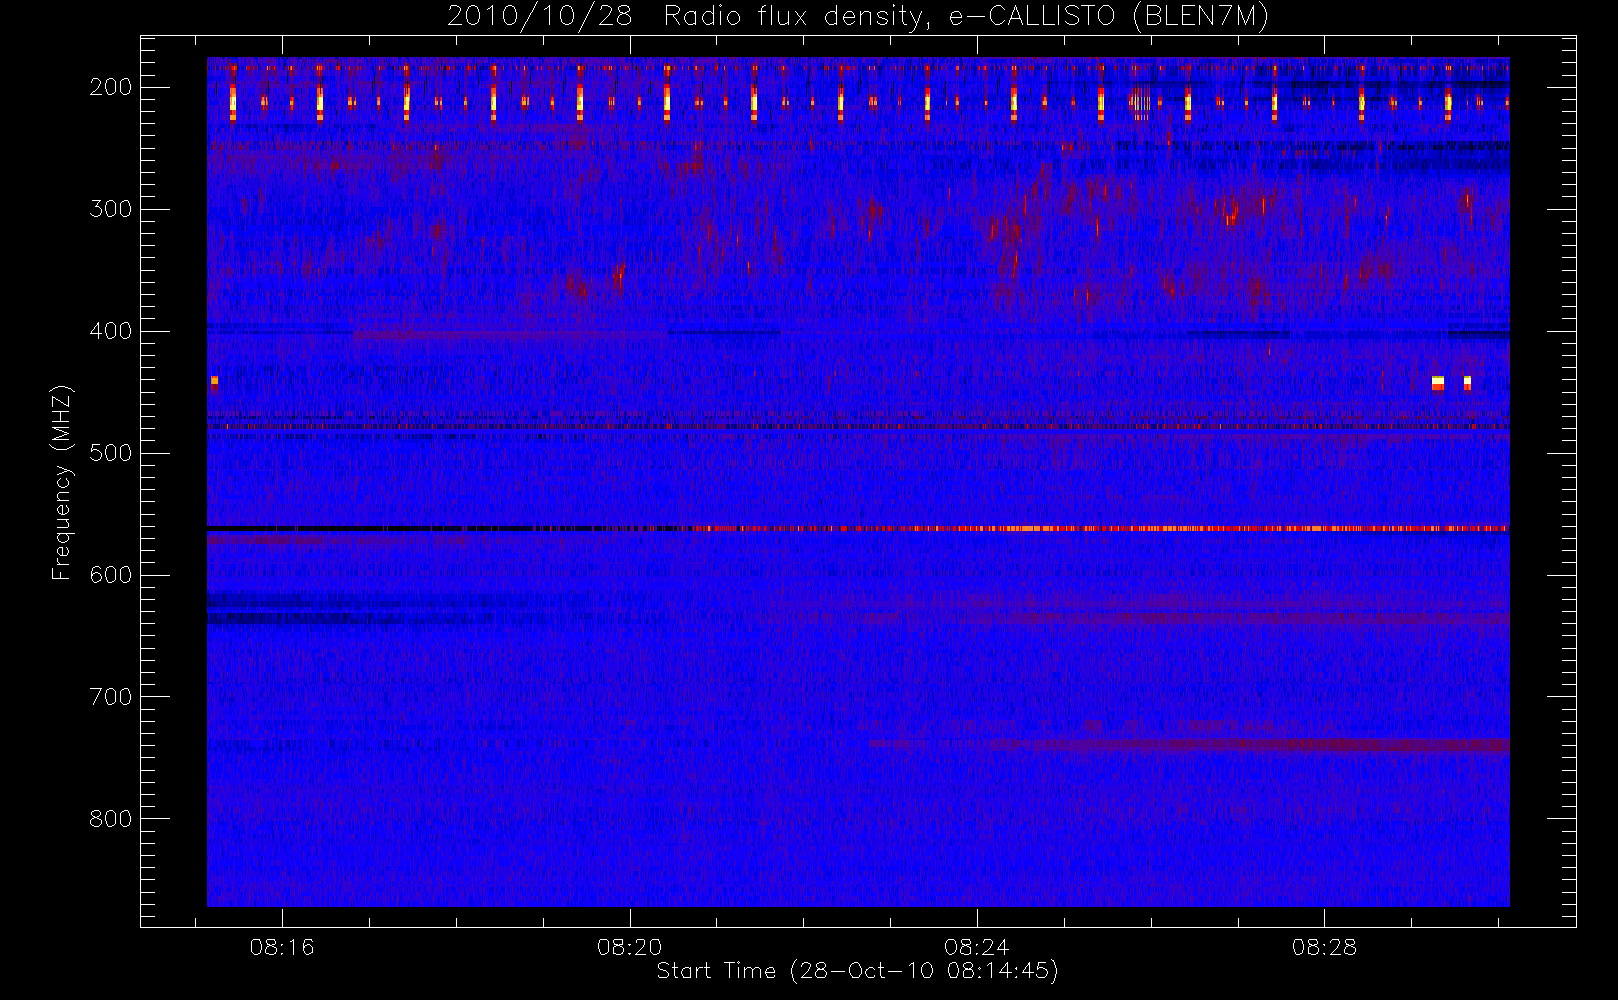Select the 700 frequency tick label
This screenshot has width=1618, height=1000.
(x=111, y=697)
